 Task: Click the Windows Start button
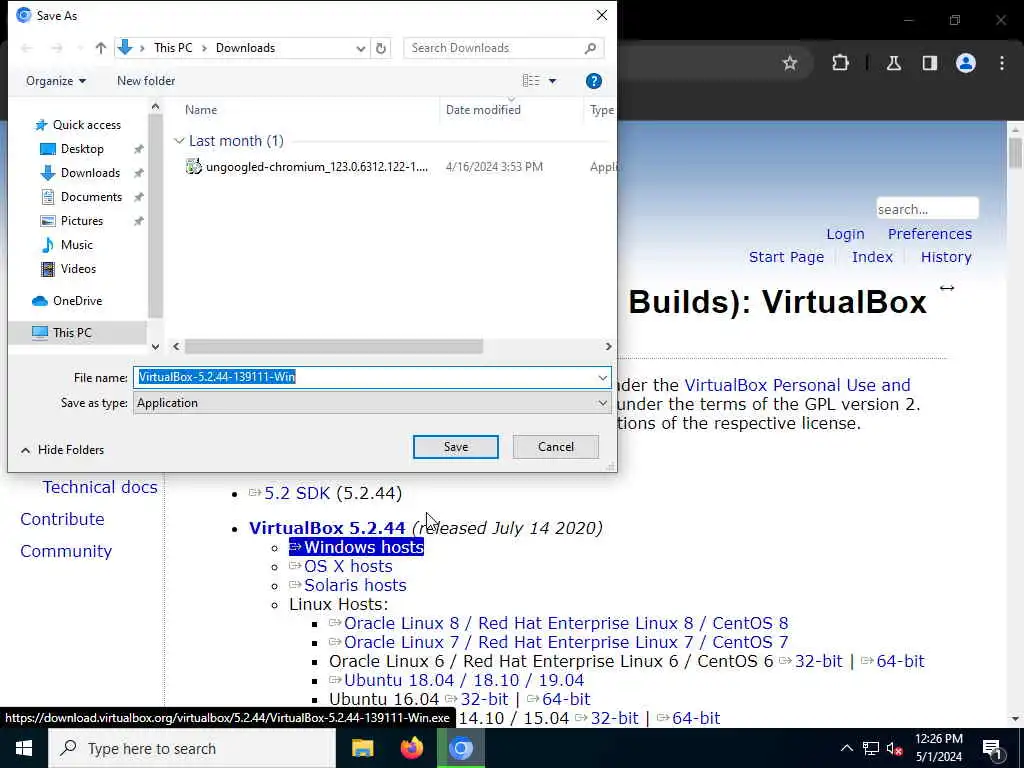(x=24, y=748)
